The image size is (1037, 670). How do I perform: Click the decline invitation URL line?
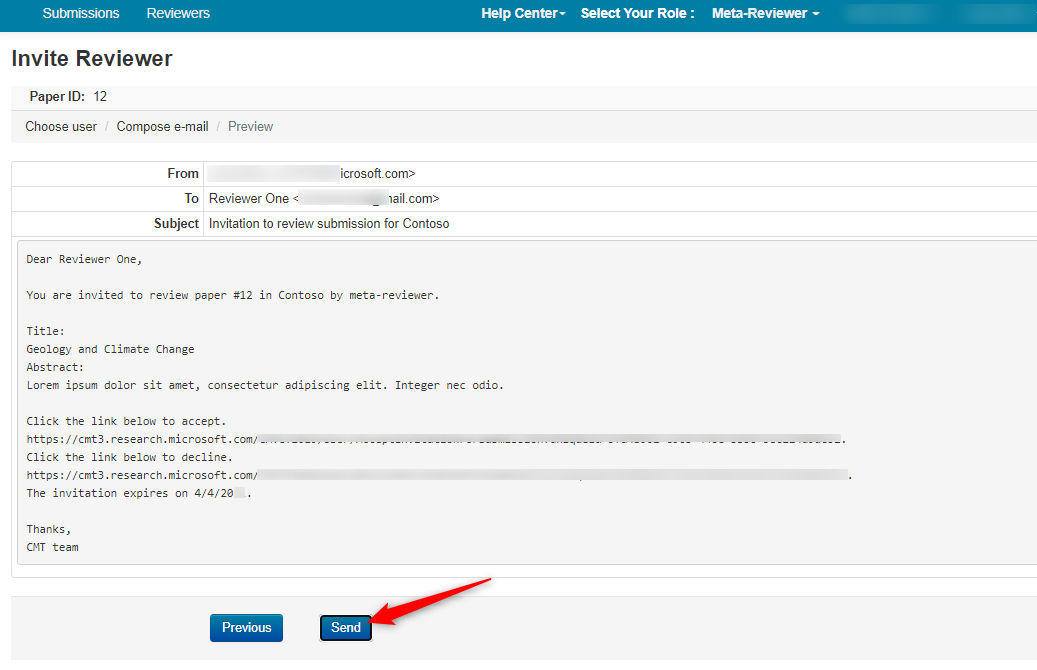click(x=439, y=475)
